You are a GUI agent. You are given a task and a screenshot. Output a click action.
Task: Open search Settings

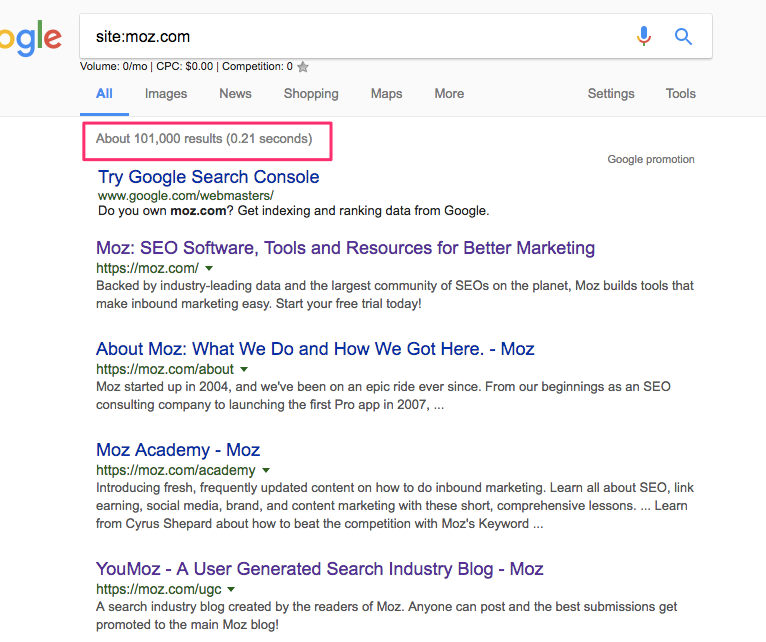pyautogui.click(x=611, y=94)
